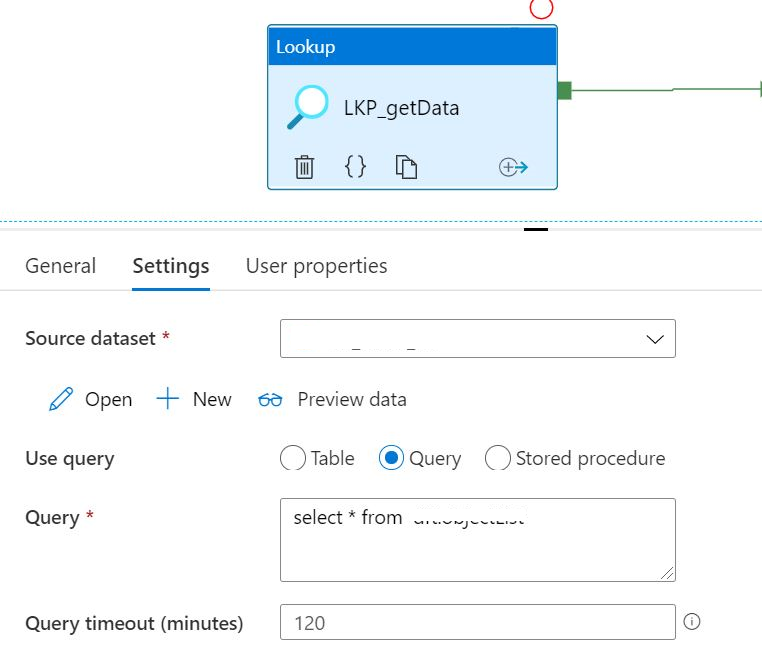762x653 pixels.
Task: Clone the Lookup activity copy icon
Action: tap(406, 167)
